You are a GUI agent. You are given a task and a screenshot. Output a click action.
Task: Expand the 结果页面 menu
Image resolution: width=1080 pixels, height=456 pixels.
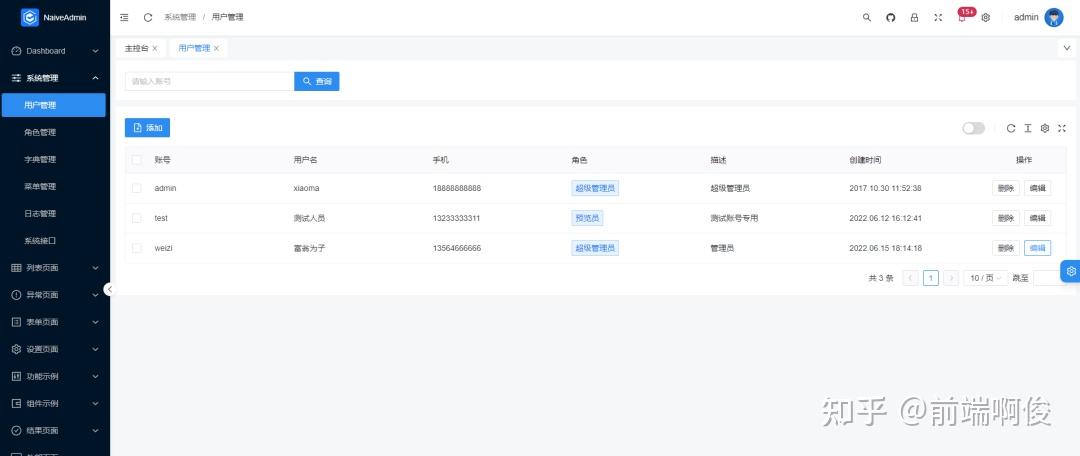pyautogui.click(x=55, y=431)
